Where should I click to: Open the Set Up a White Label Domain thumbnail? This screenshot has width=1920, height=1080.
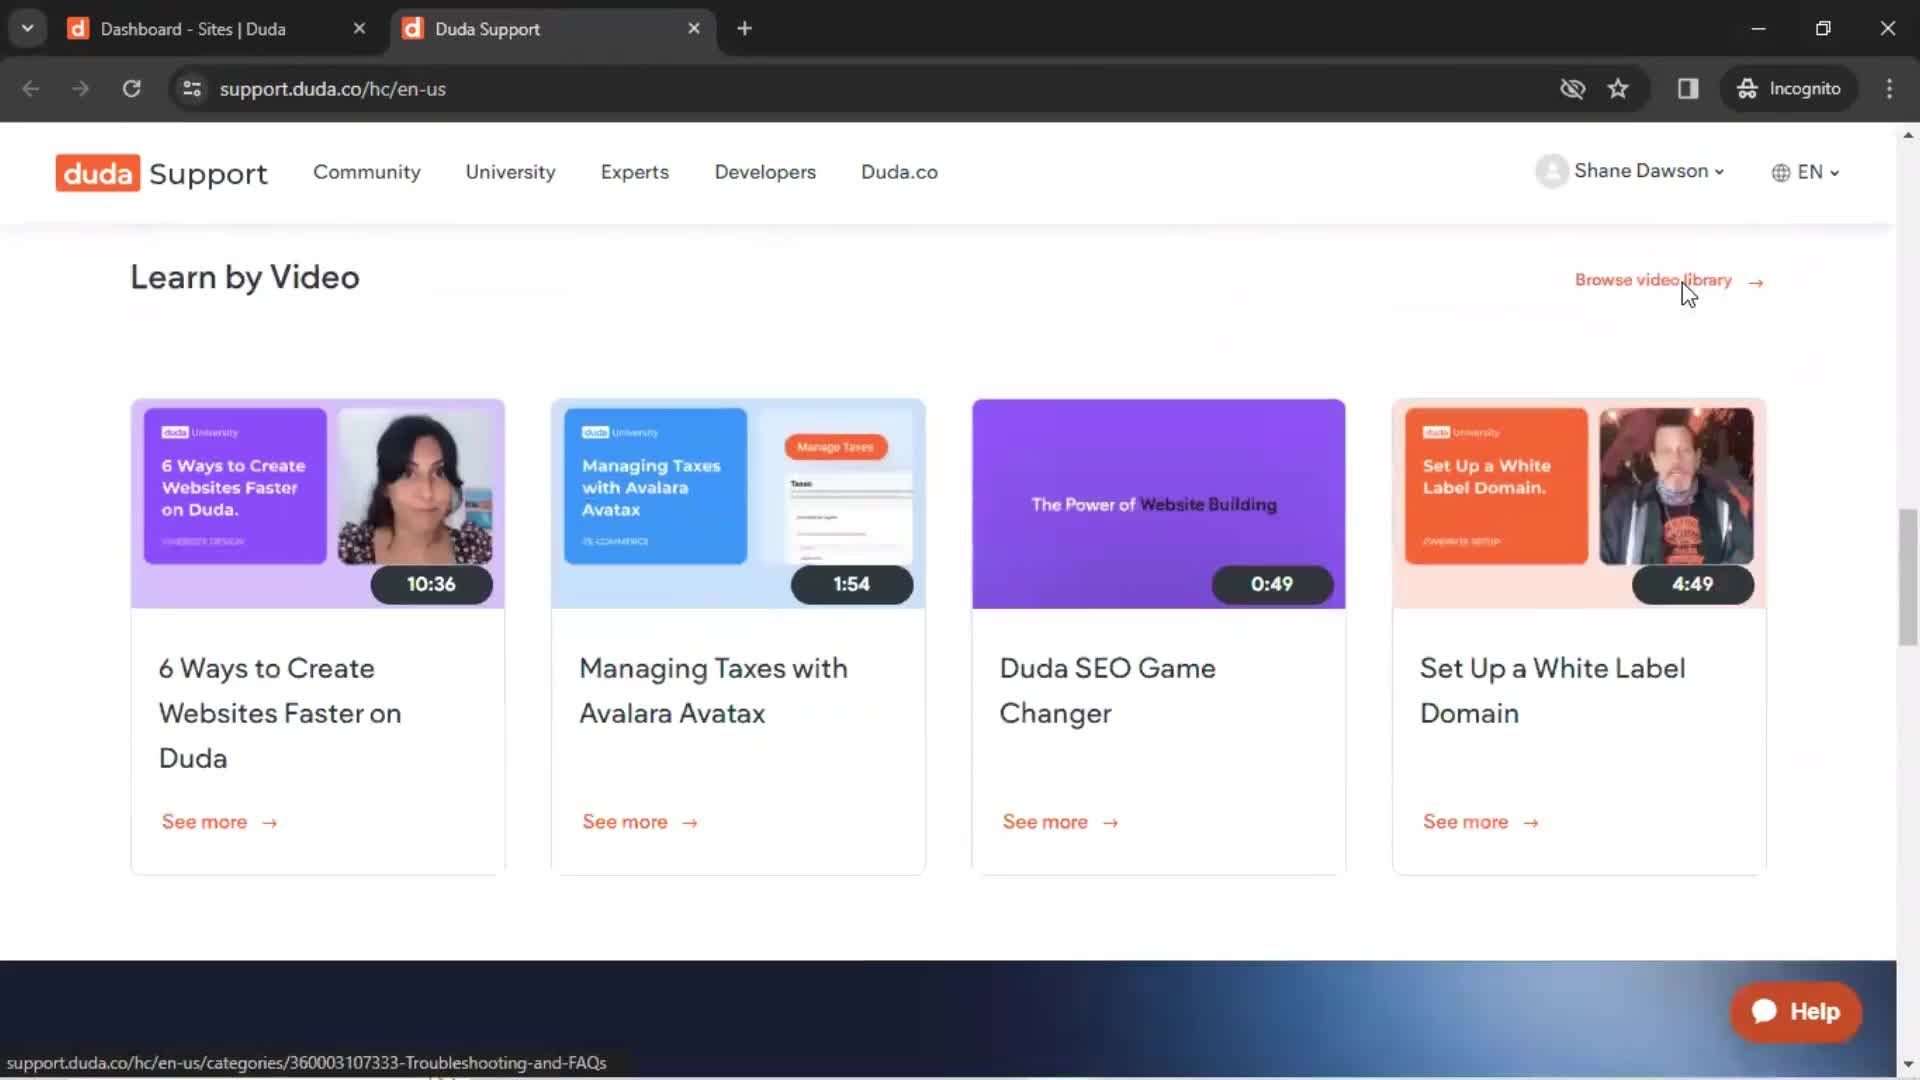click(x=1579, y=504)
